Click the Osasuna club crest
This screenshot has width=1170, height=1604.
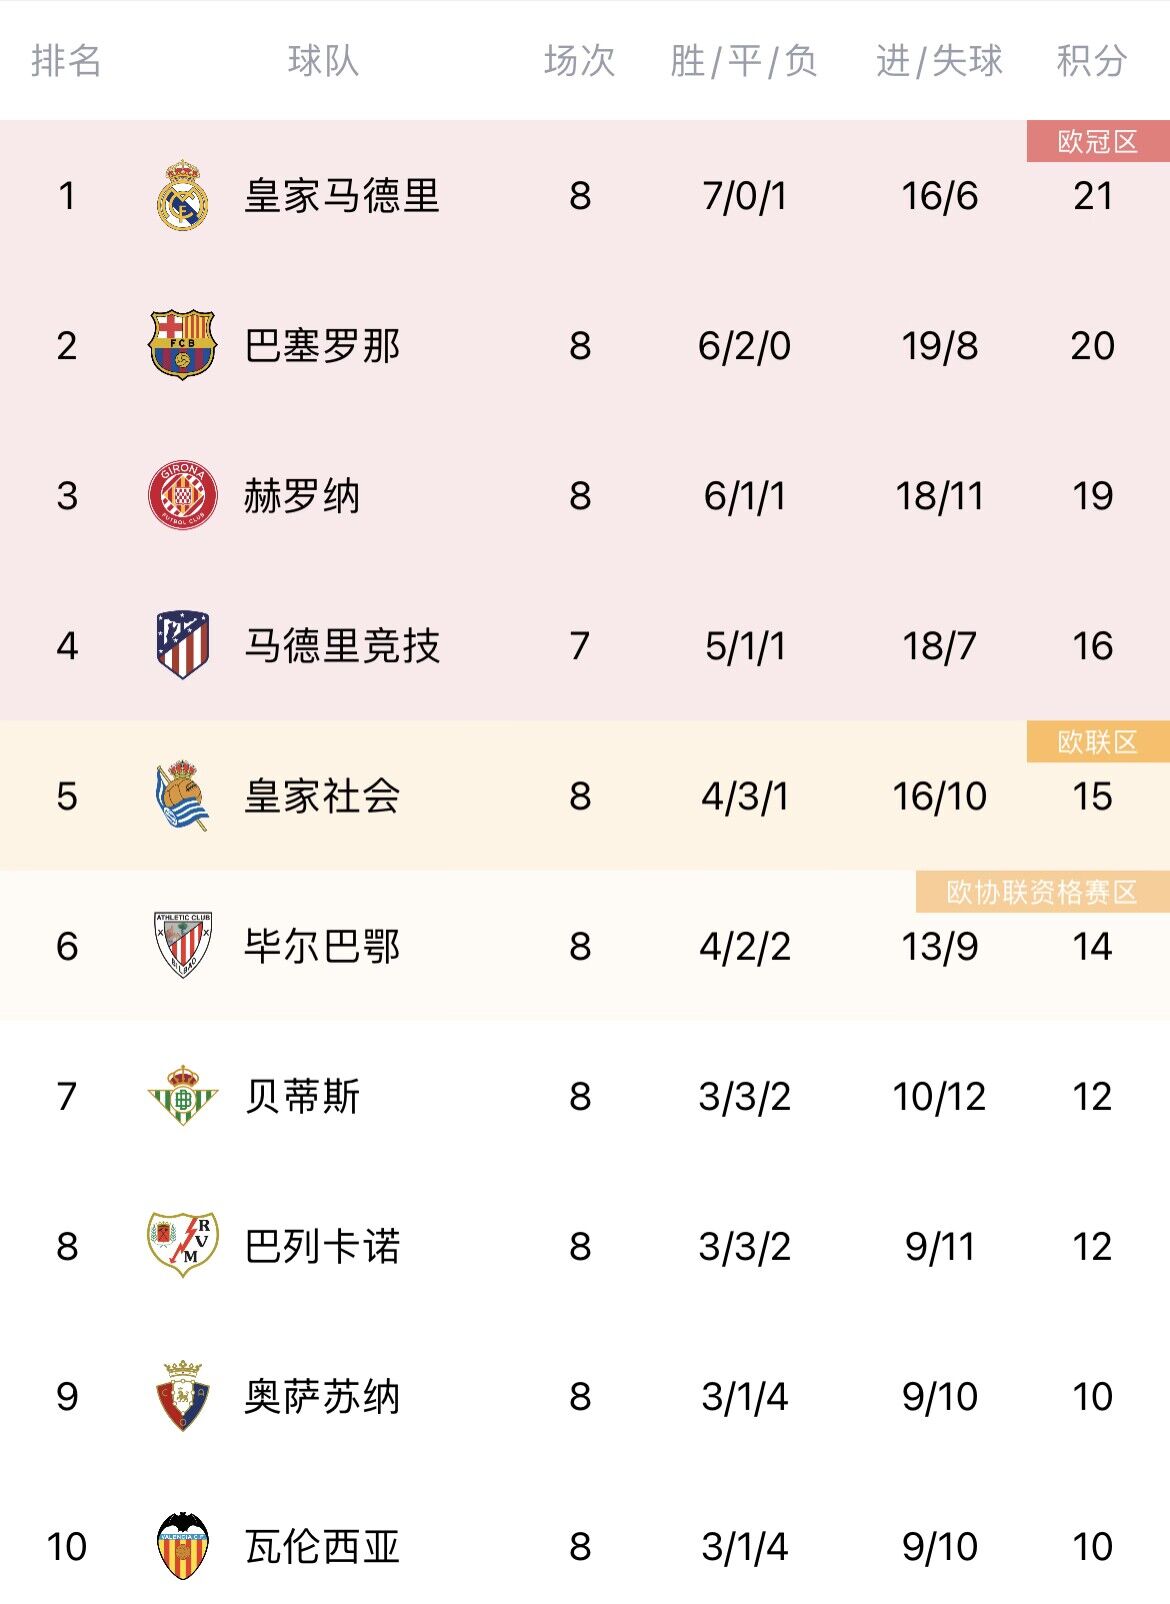[x=183, y=1395]
